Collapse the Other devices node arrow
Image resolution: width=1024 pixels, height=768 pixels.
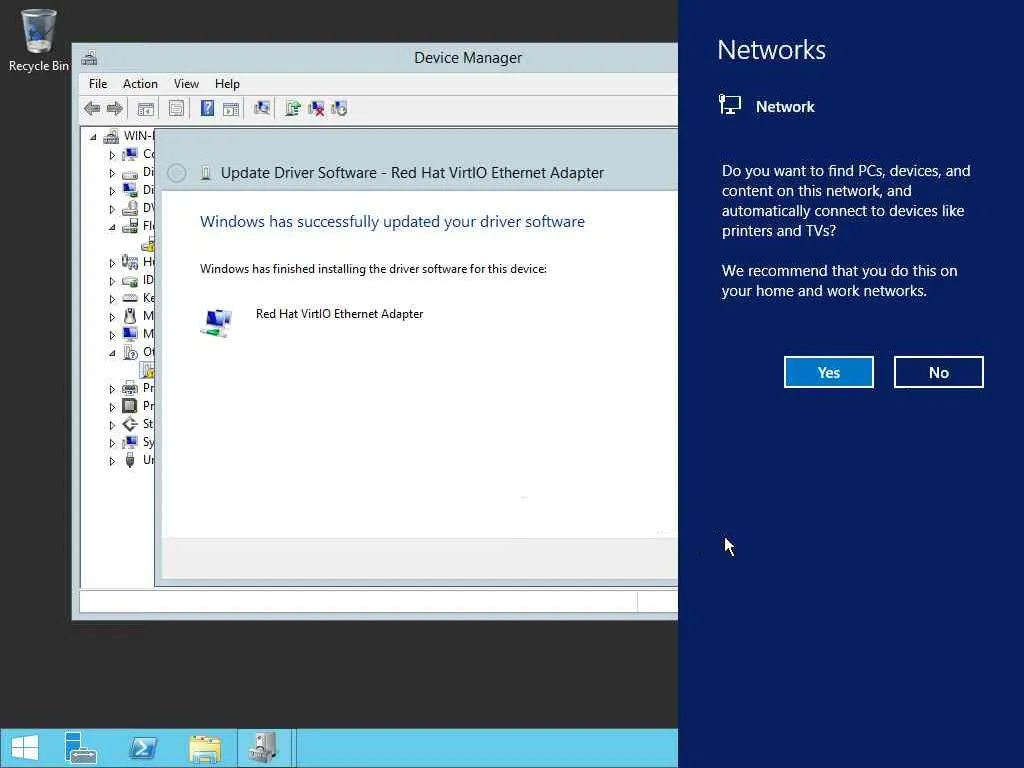(x=112, y=353)
